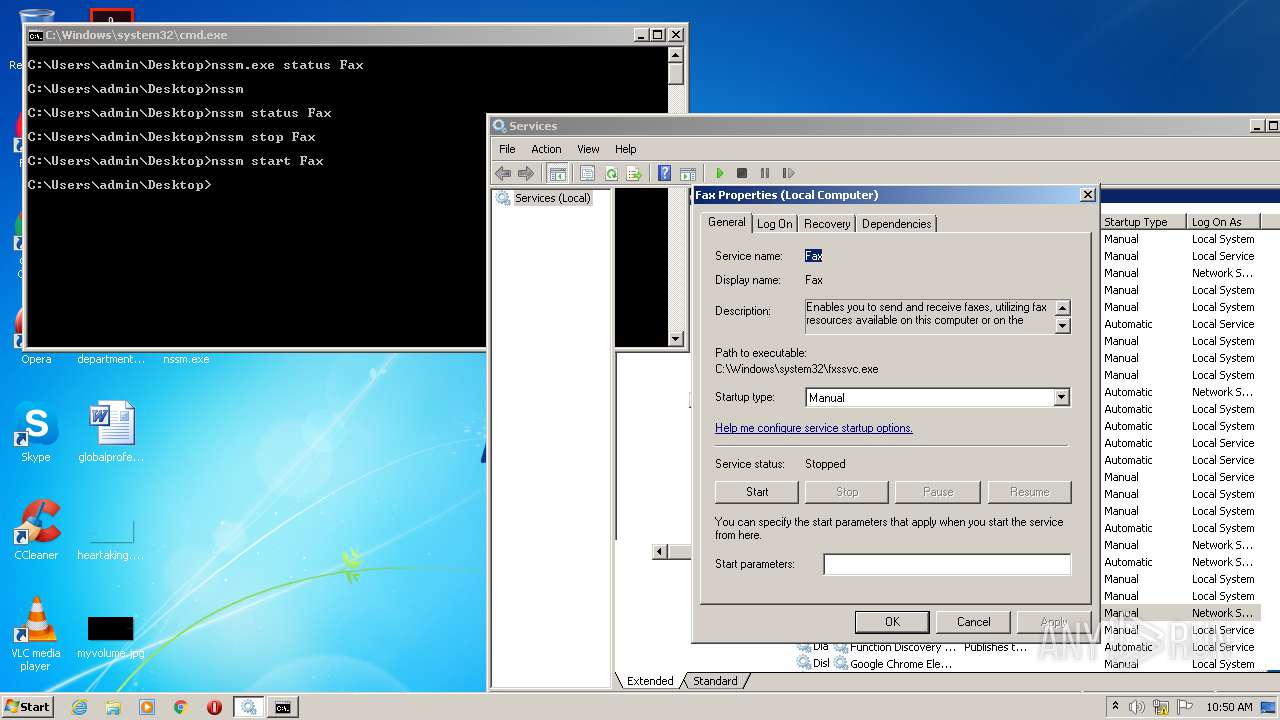Screen dimensions: 1280x720
Task: Click the Restart Service toolbar icon
Action: click(788, 173)
